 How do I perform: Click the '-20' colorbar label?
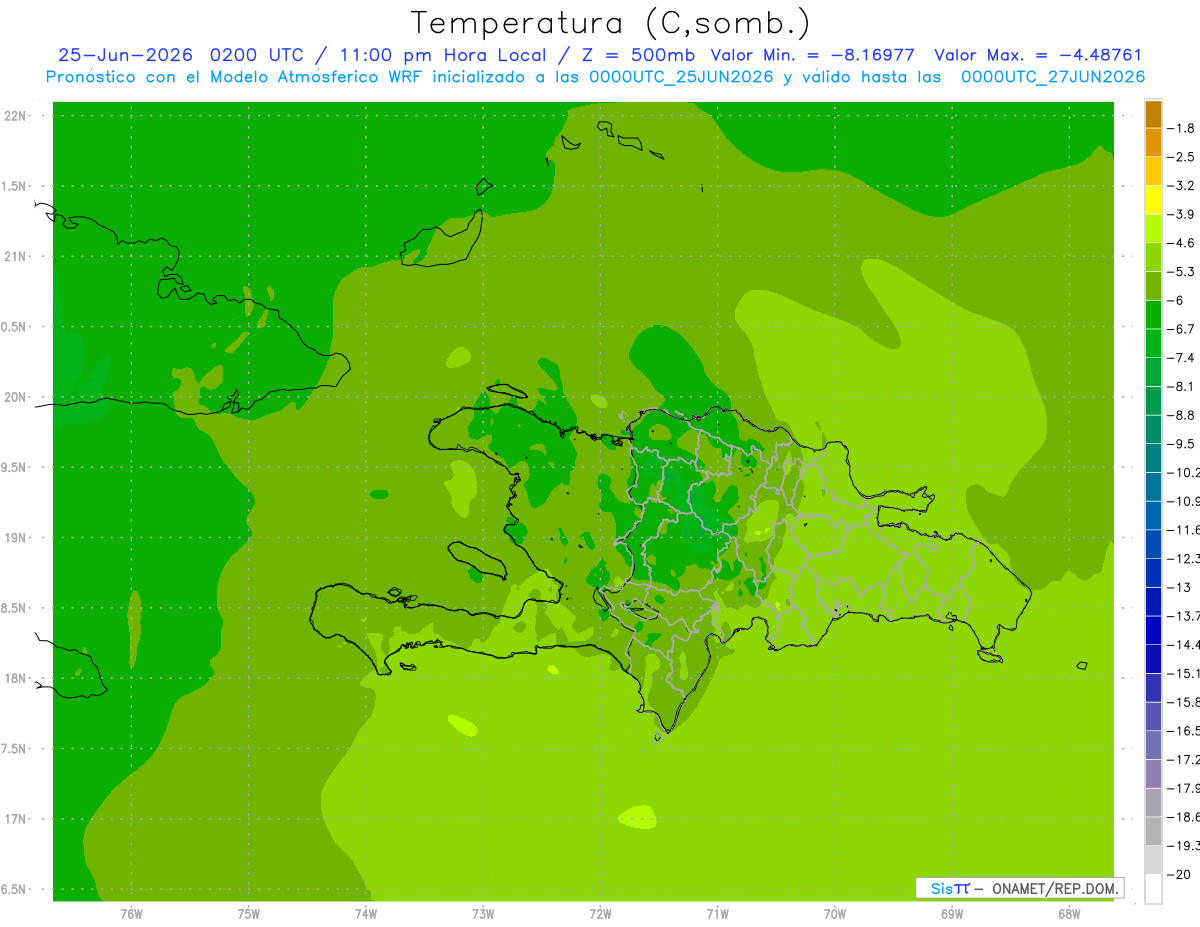point(1180,875)
